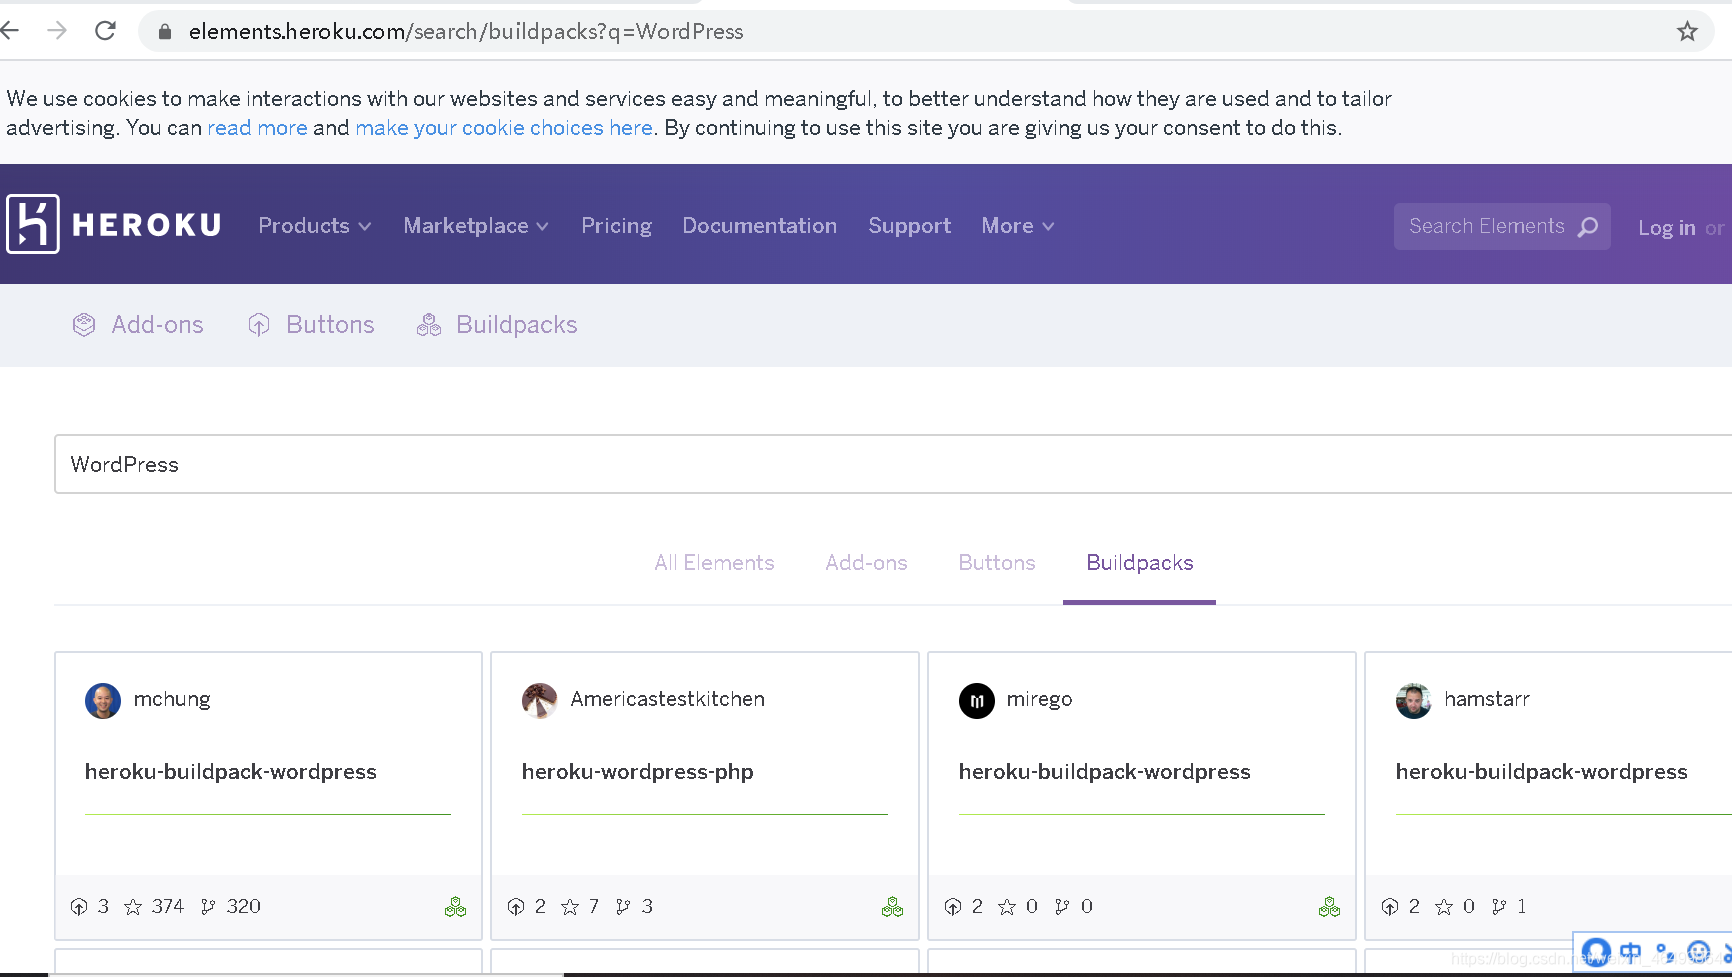The image size is (1732, 977).
Task: Click green buildpack icon on heroku-wordpress-php card
Action: [x=892, y=907]
